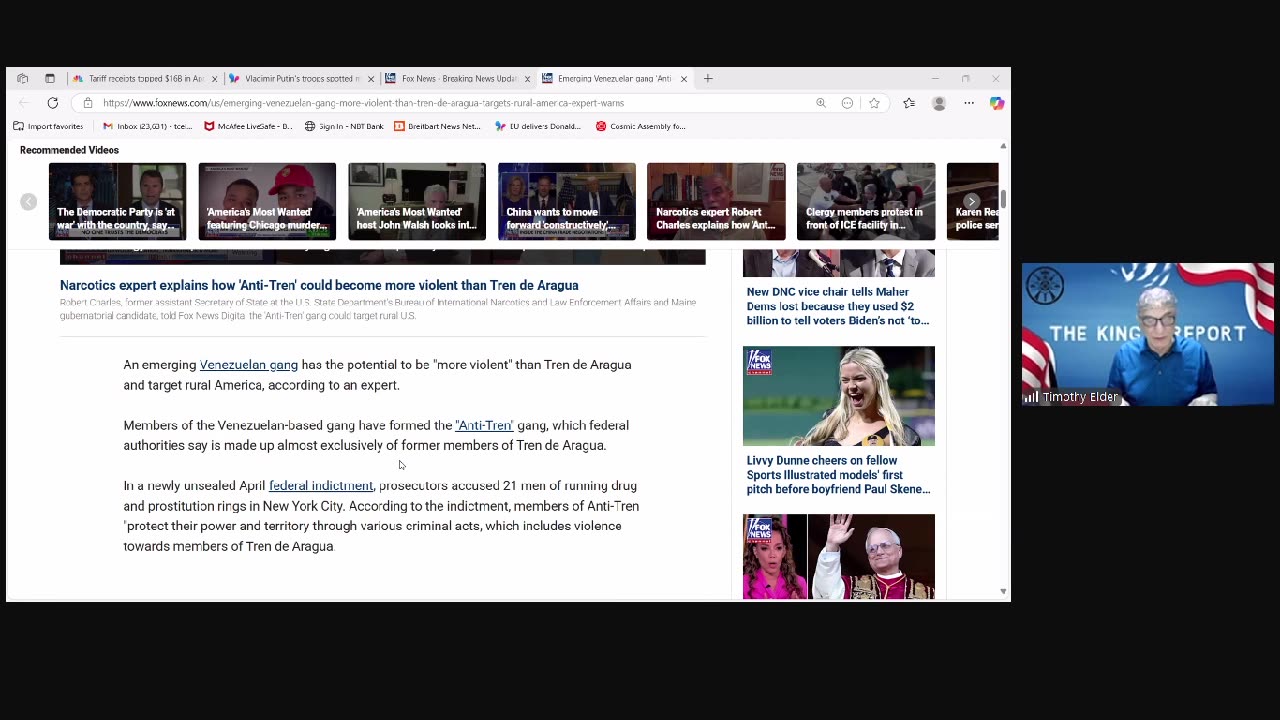Click scrollbar up arrow at page top
The height and width of the screenshot is (720, 1280).
[1003, 146]
